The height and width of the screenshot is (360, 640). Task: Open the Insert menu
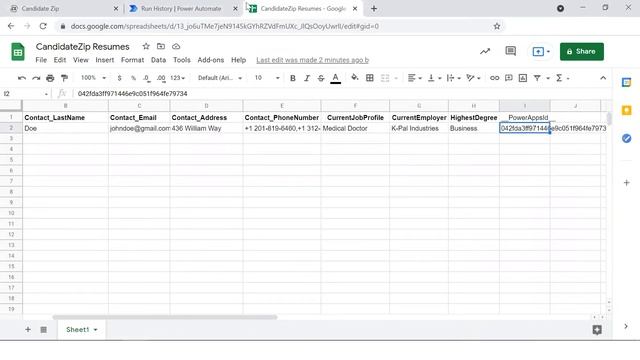pyautogui.click(x=104, y=60)
